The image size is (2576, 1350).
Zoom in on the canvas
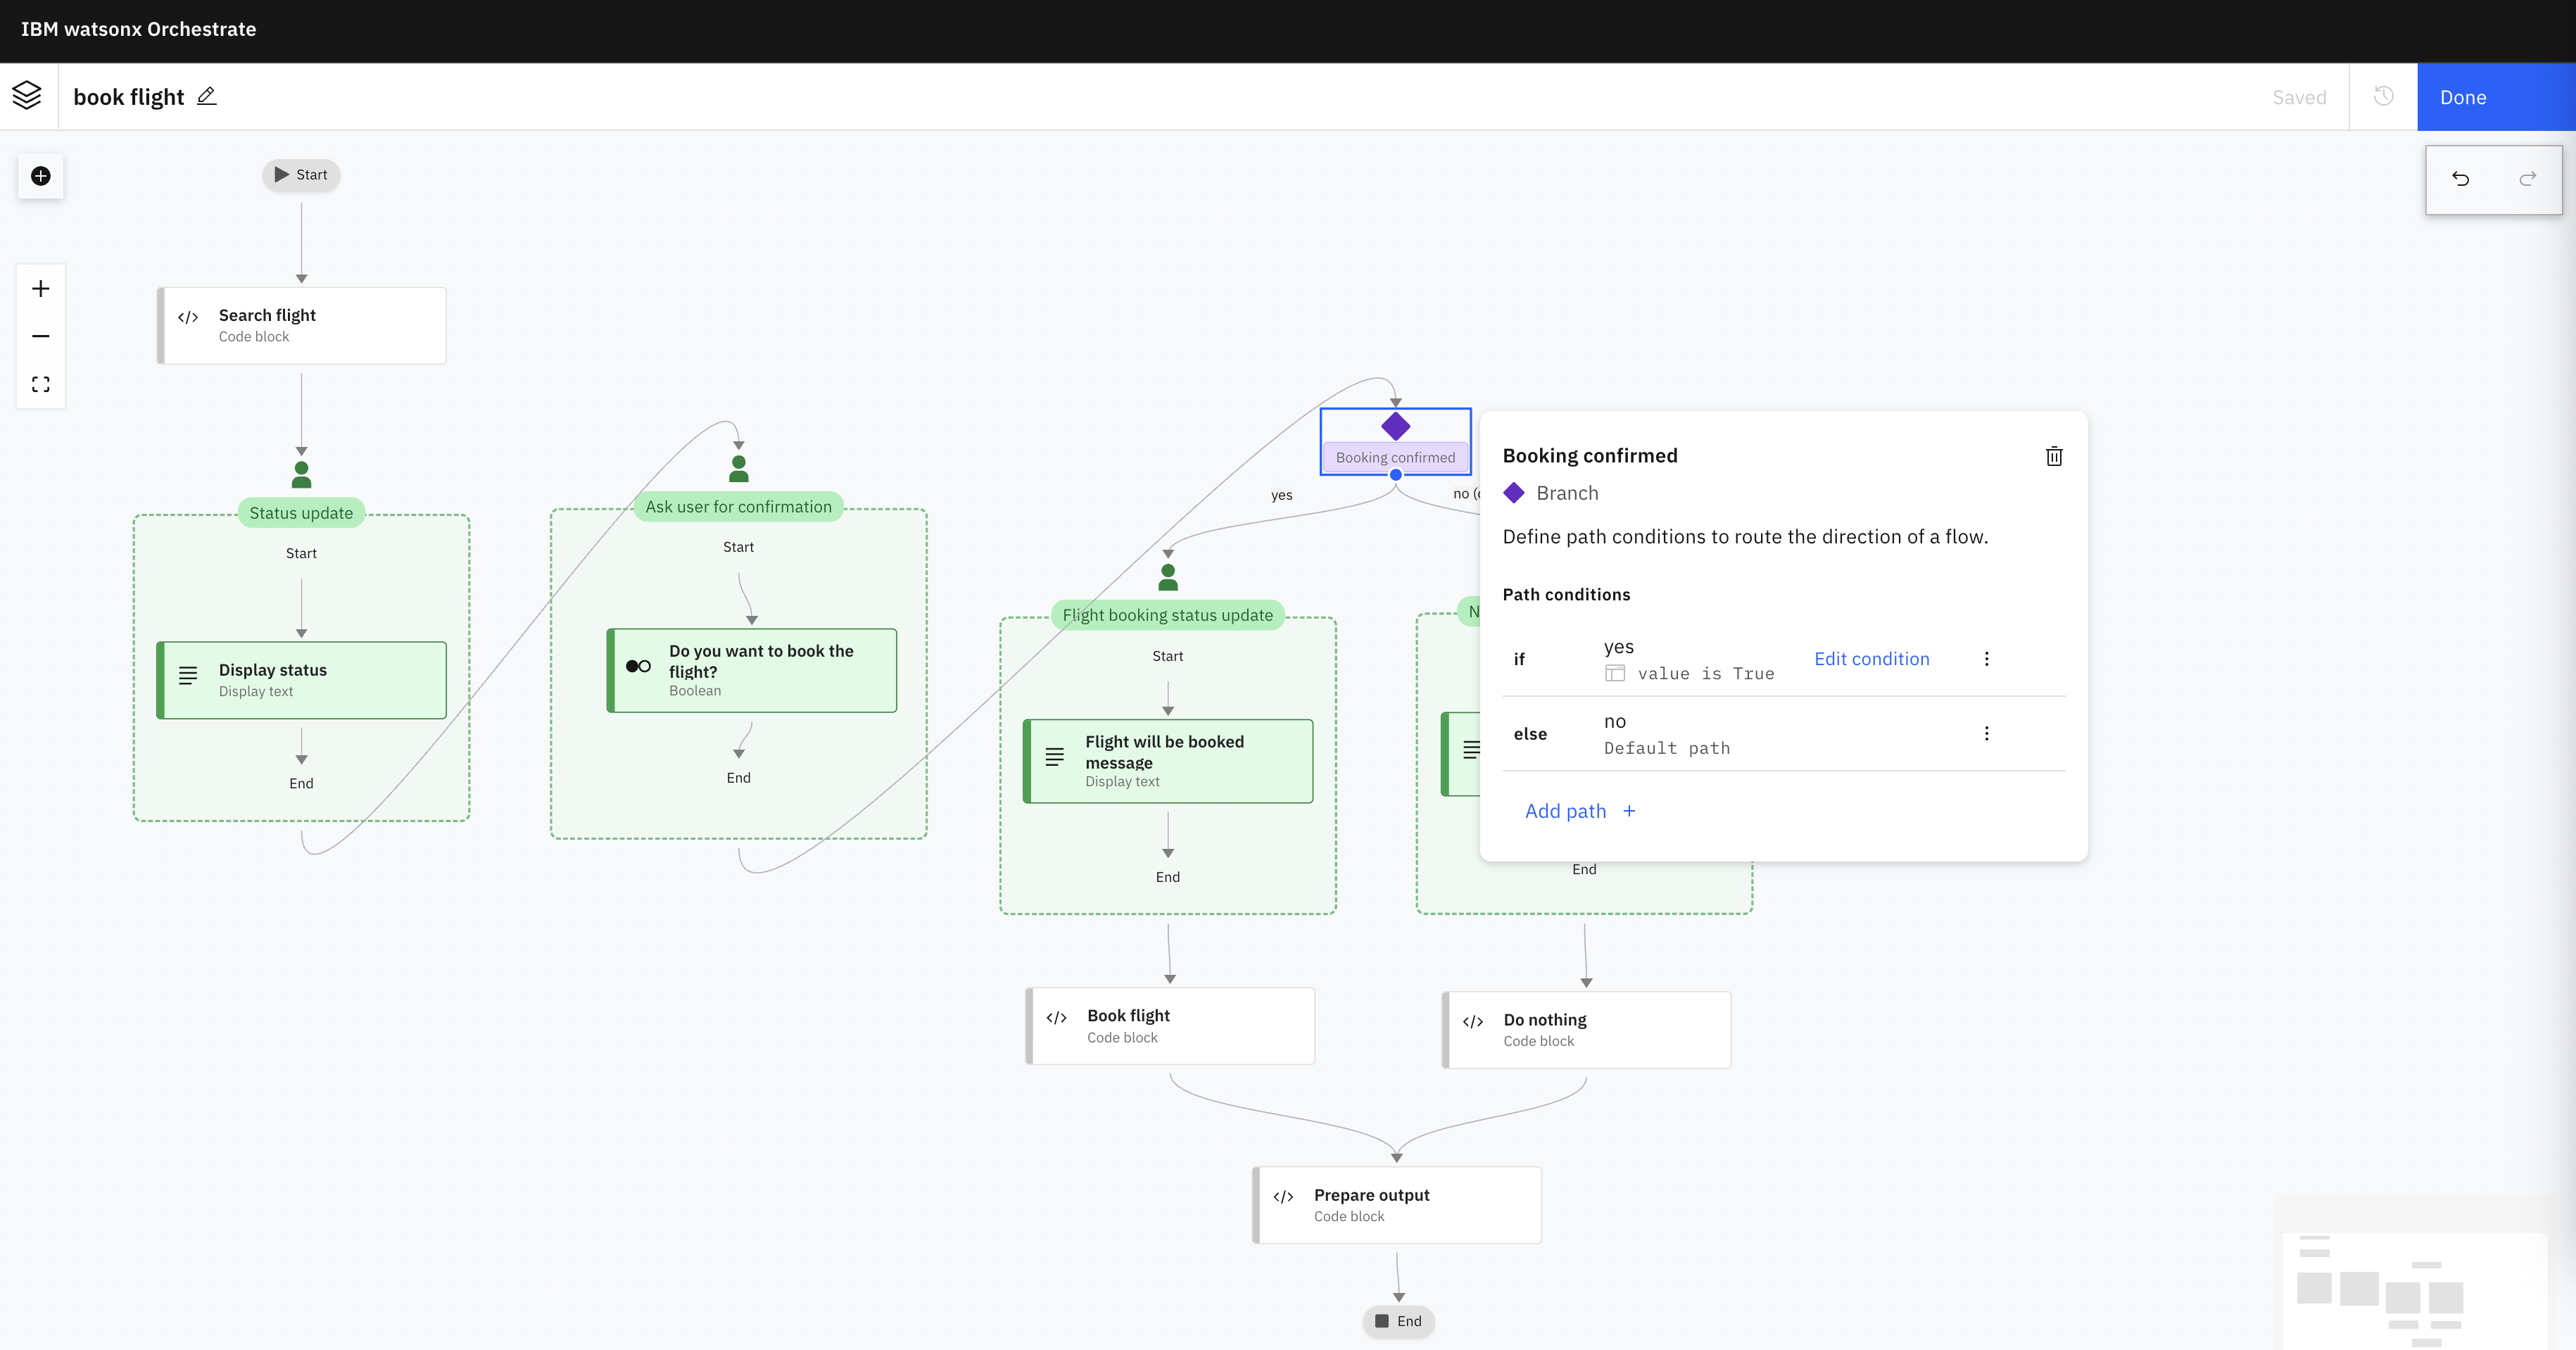(41, 289)
